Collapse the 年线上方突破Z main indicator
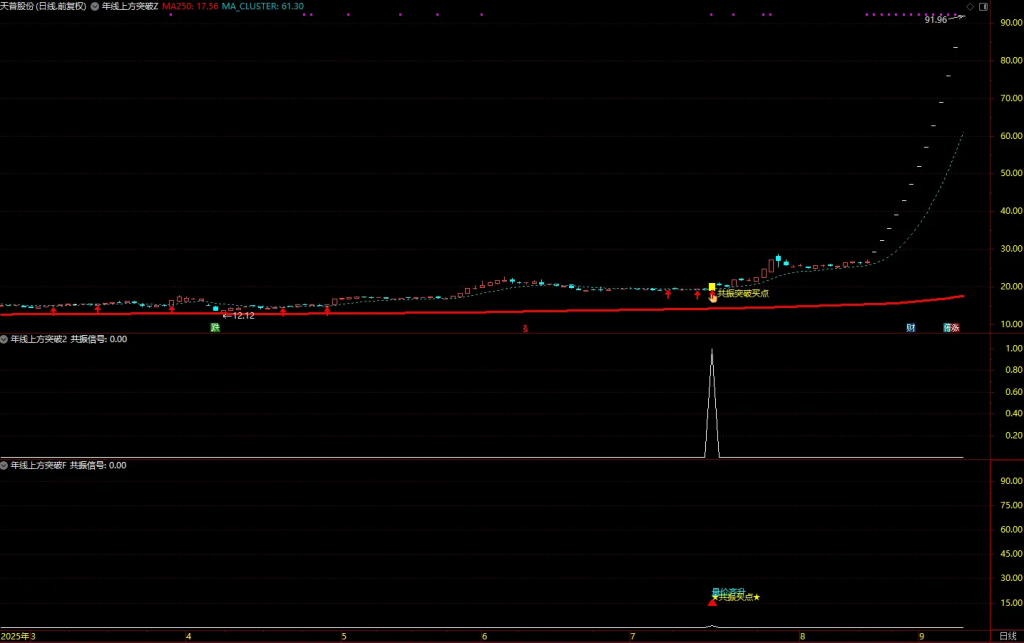This screenshot has height=643, width=1024. pos(95,6)
